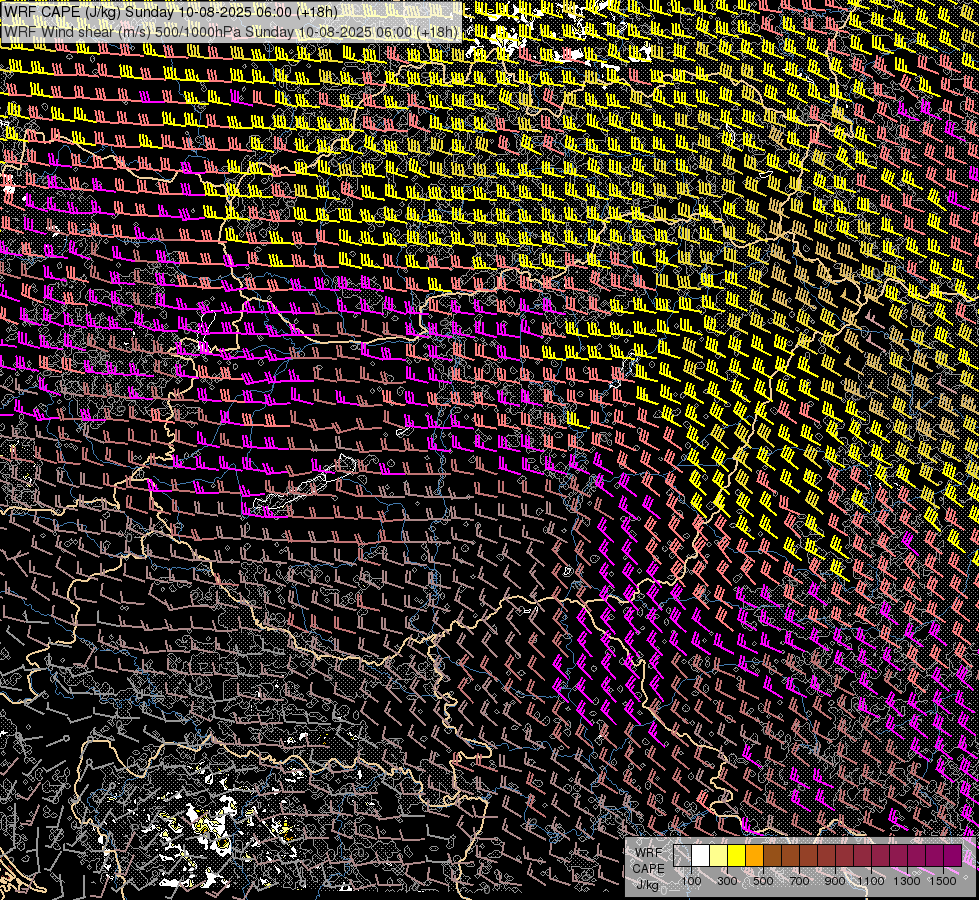The width and height of the screenshot is (979, 900).
Task: Click the legend value 300
Action: click(727, 881)
